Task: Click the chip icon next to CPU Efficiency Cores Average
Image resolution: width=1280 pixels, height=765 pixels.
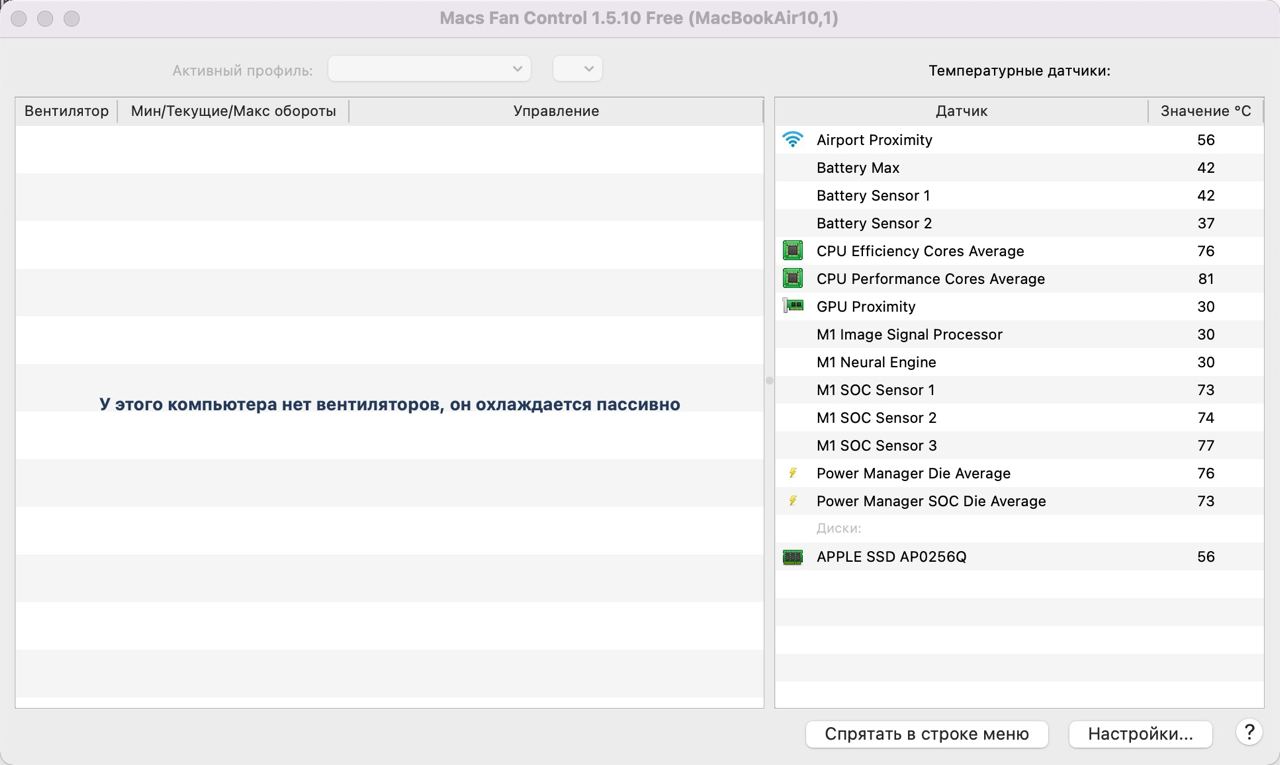Action: (793, 251)
